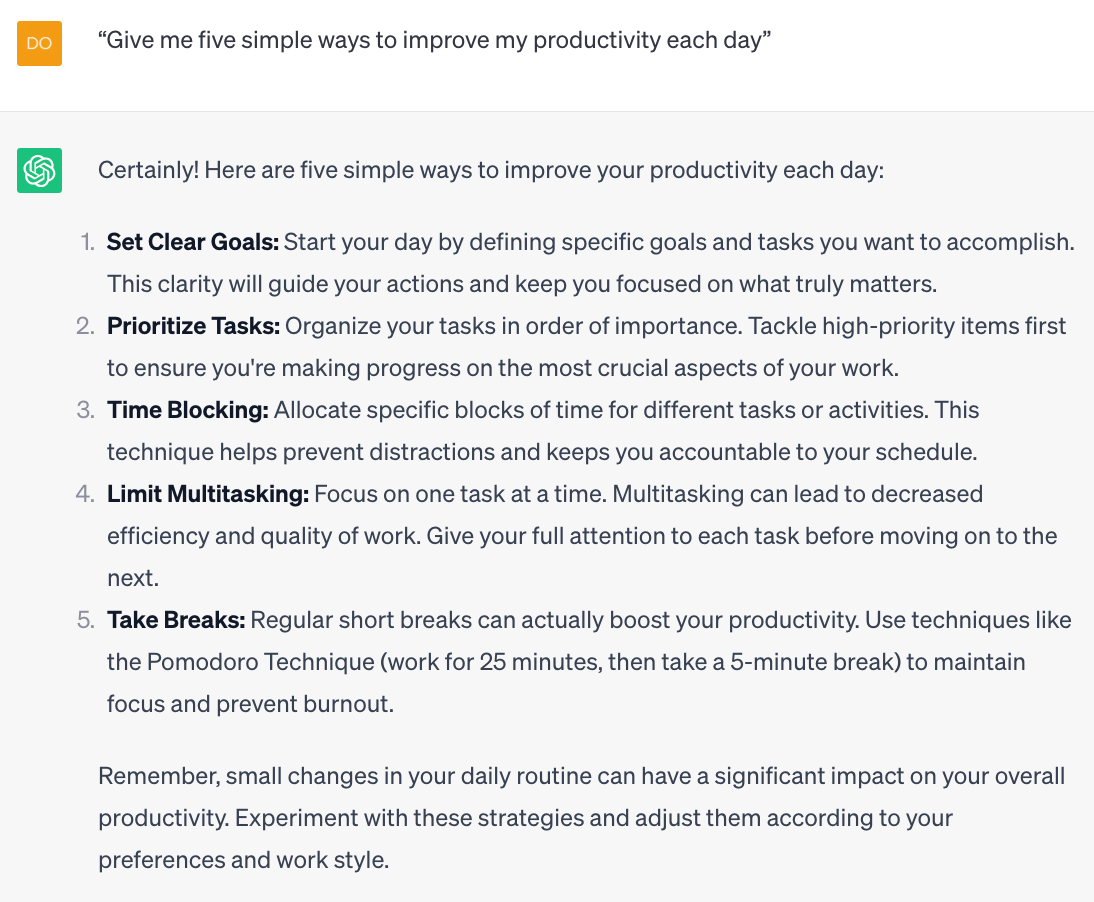Click the 'Set Clear Goals:' bold heading
1094x902 pixels.
click(x=193, y=242)
